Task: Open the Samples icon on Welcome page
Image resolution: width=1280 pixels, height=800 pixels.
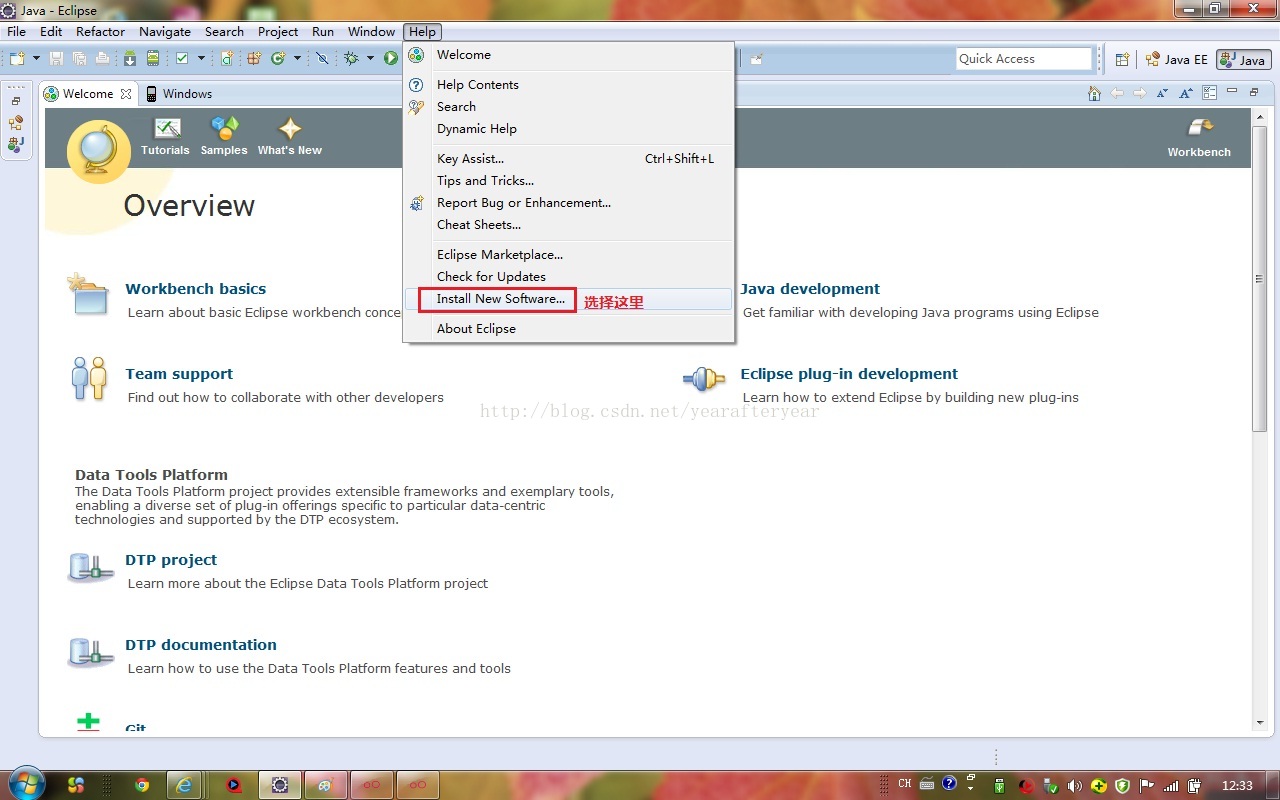Action: coord(224,128)
